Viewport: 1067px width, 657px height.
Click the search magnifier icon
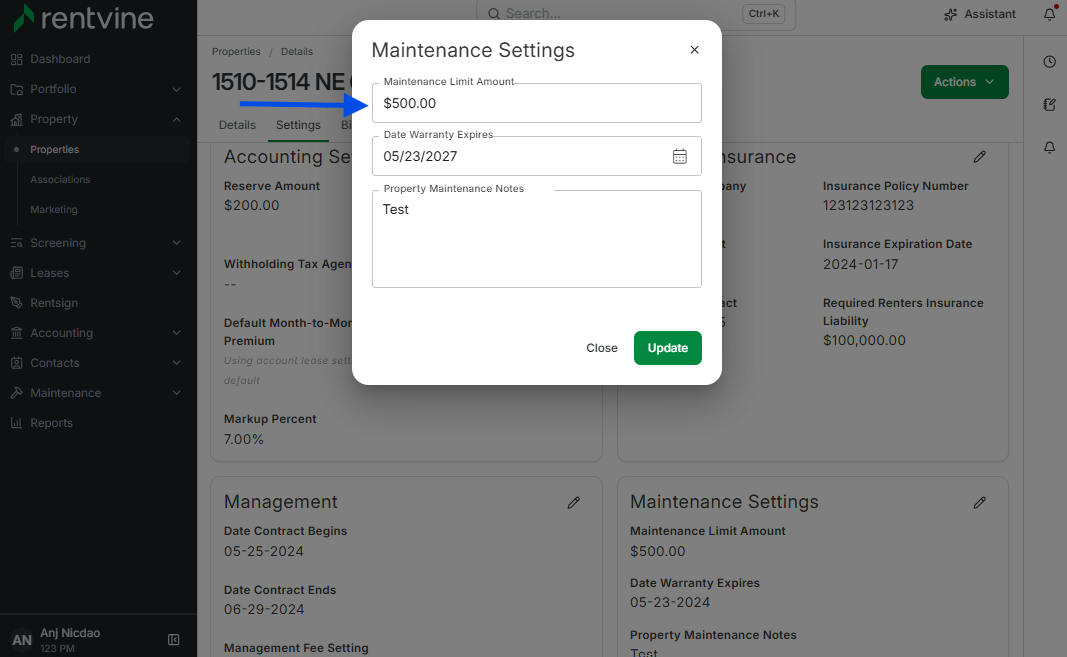(494, 14)
